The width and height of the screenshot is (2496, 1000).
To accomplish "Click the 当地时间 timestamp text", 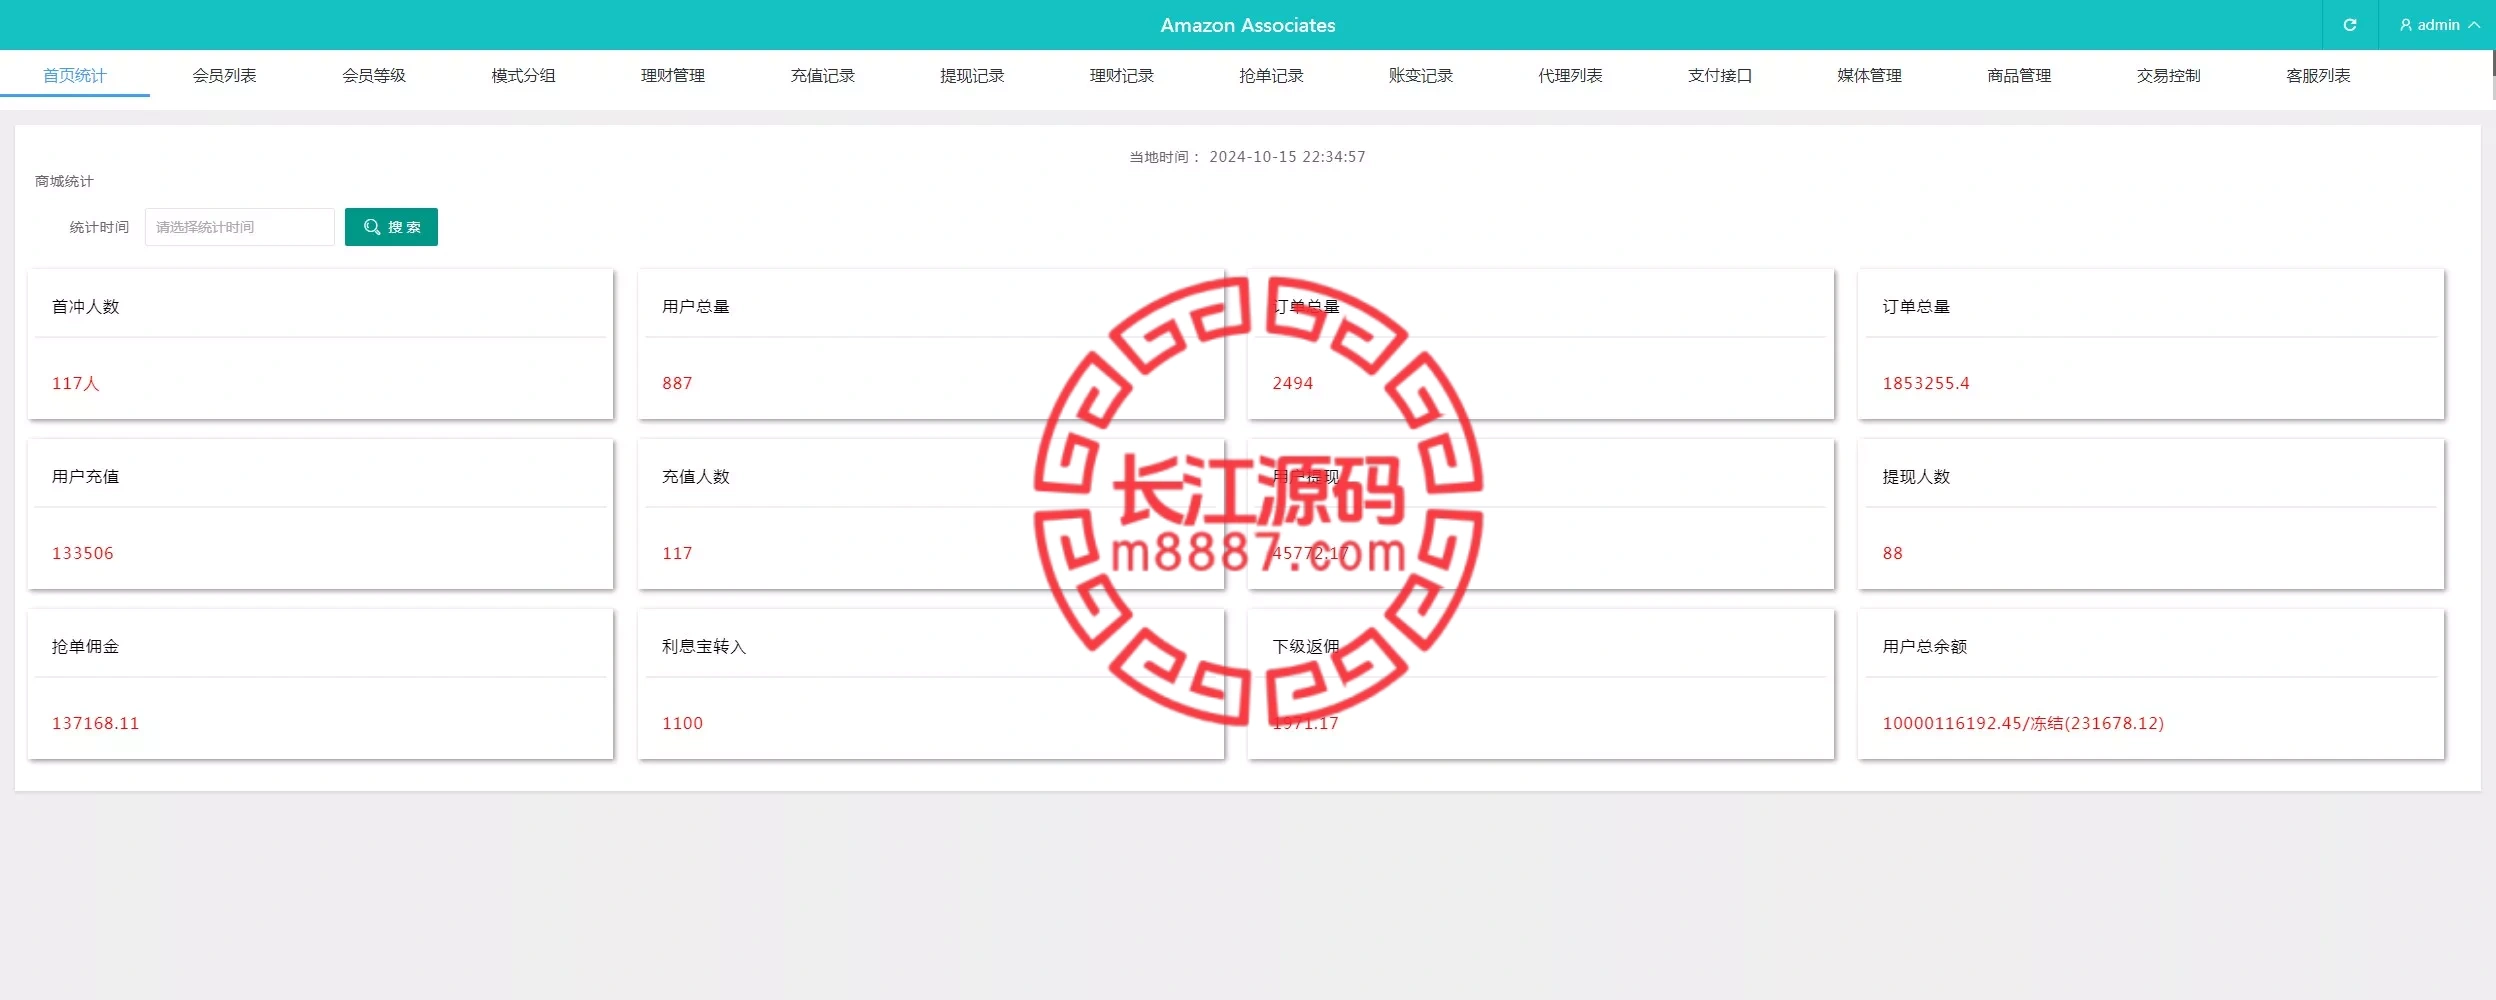I will click(x=1247, y=157).
